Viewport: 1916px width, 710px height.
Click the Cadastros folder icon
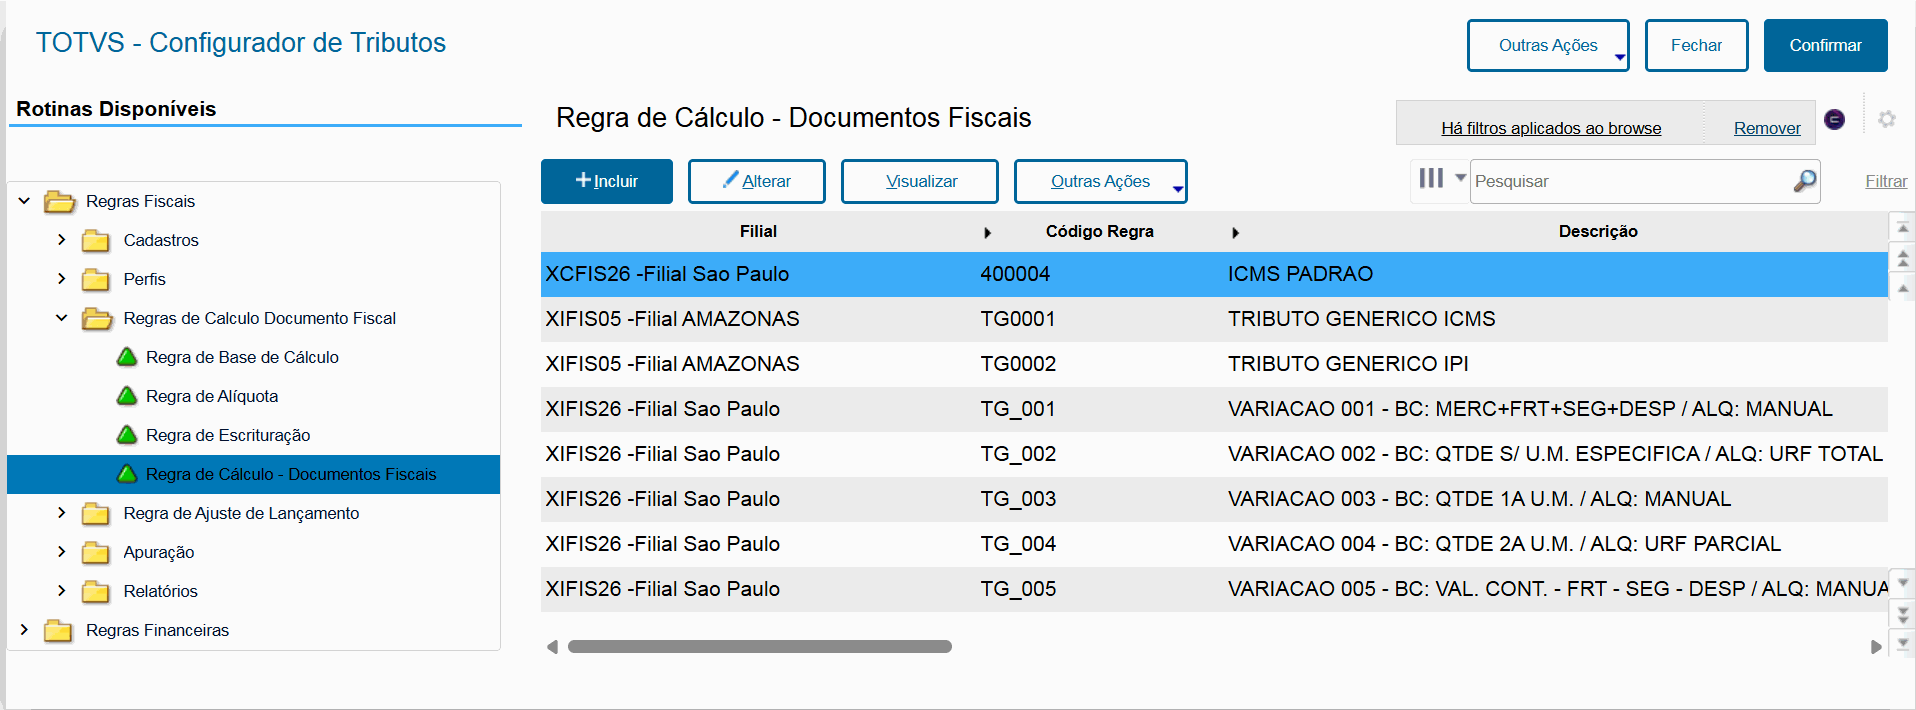[x=96, y=241]
